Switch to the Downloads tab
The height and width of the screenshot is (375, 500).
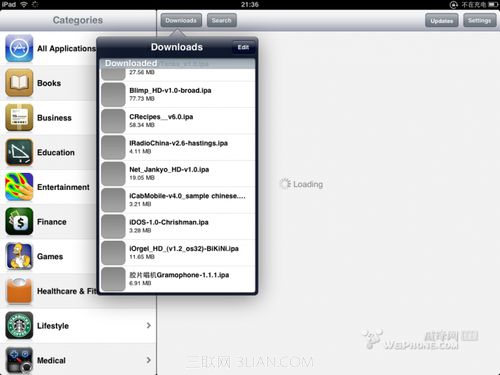pyautogui.click(x=181, y=20)
